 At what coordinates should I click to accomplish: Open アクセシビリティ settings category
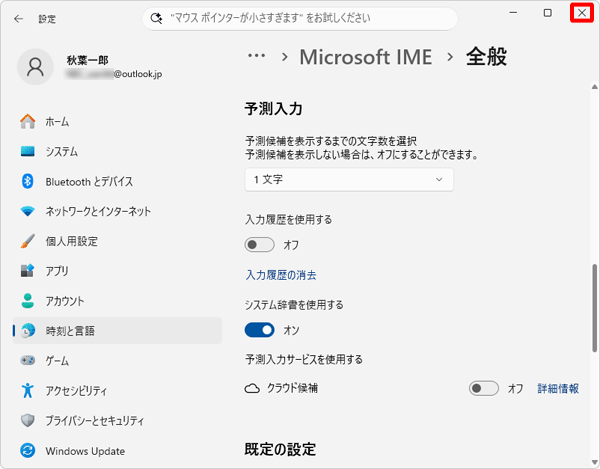pyautogui.click(x=117, y=391)
